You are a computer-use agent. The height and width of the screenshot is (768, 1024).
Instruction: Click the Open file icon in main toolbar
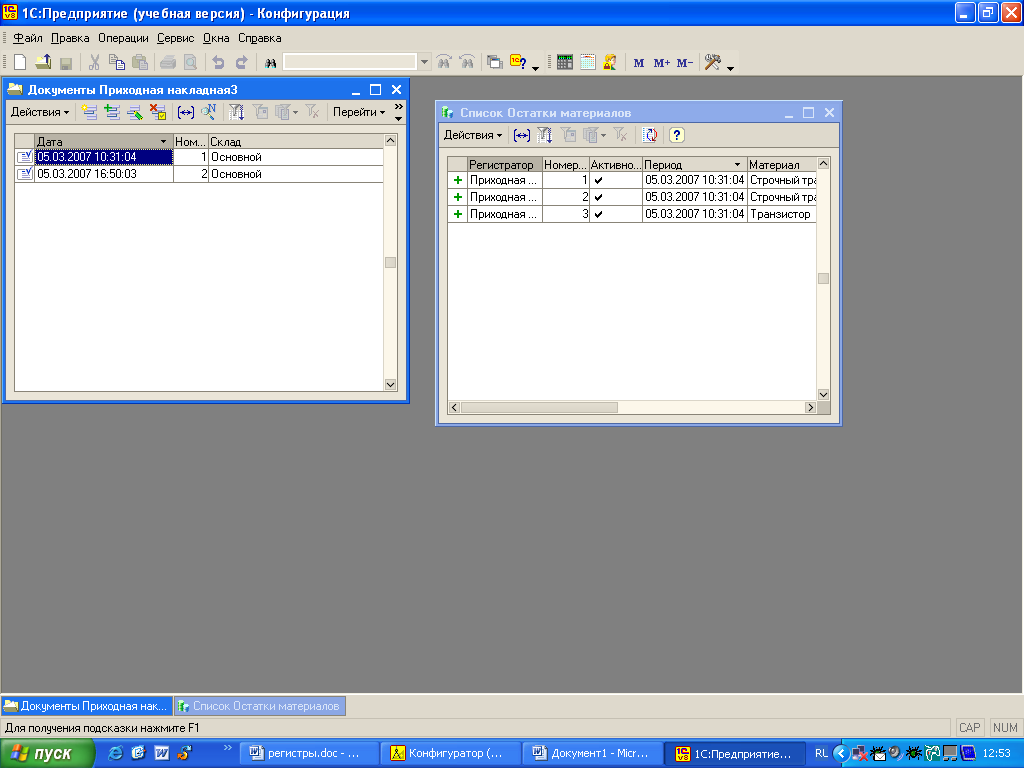pos(43,62)
